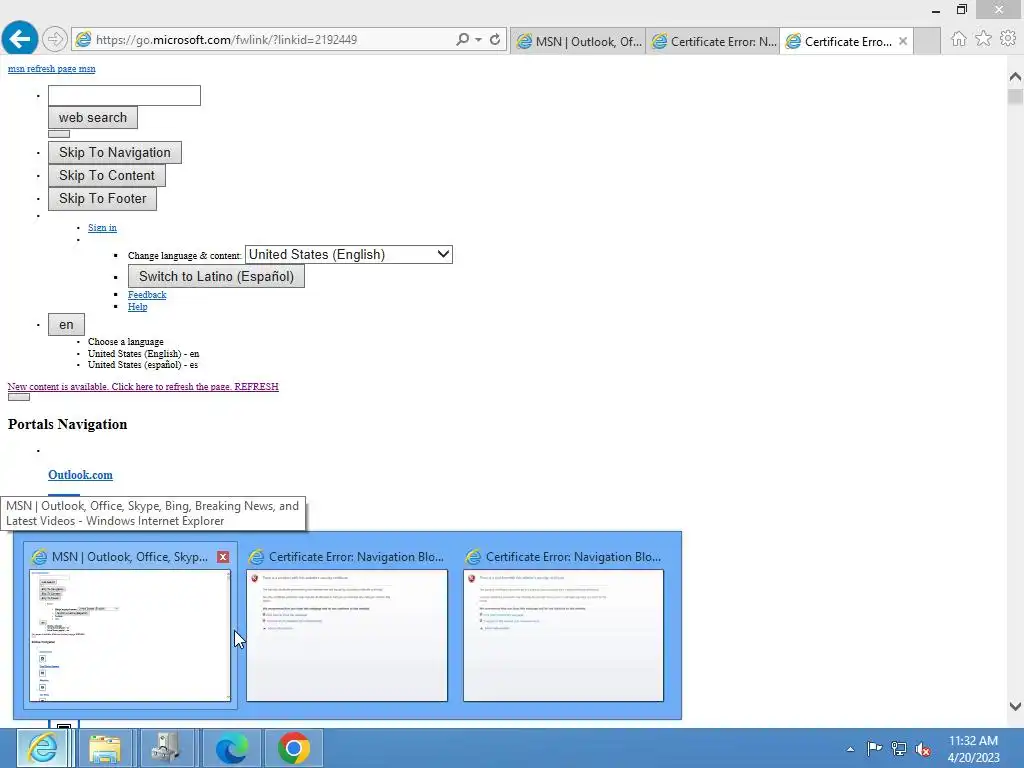This screenshot has height=768, width=1024.
Task: Click the Forward navigation arrow
Action: point(55,39)
